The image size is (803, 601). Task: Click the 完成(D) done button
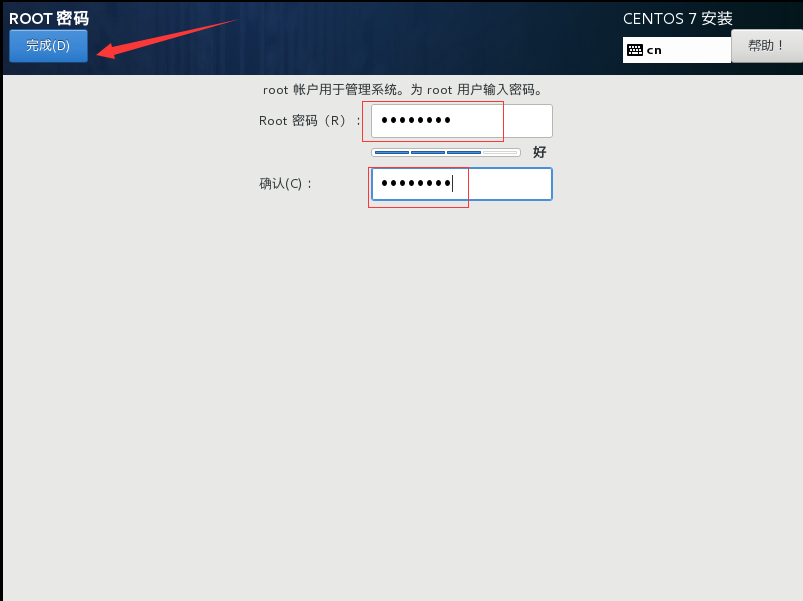point(48,46)
